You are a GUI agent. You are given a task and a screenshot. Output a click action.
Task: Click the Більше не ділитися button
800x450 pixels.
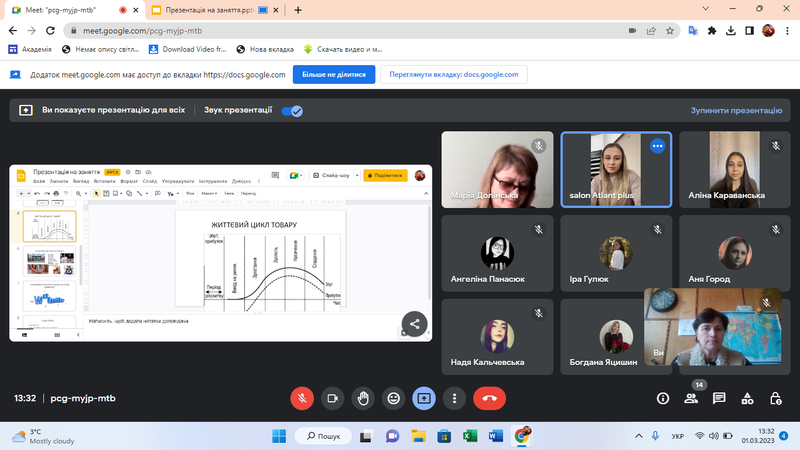point(334,74)
